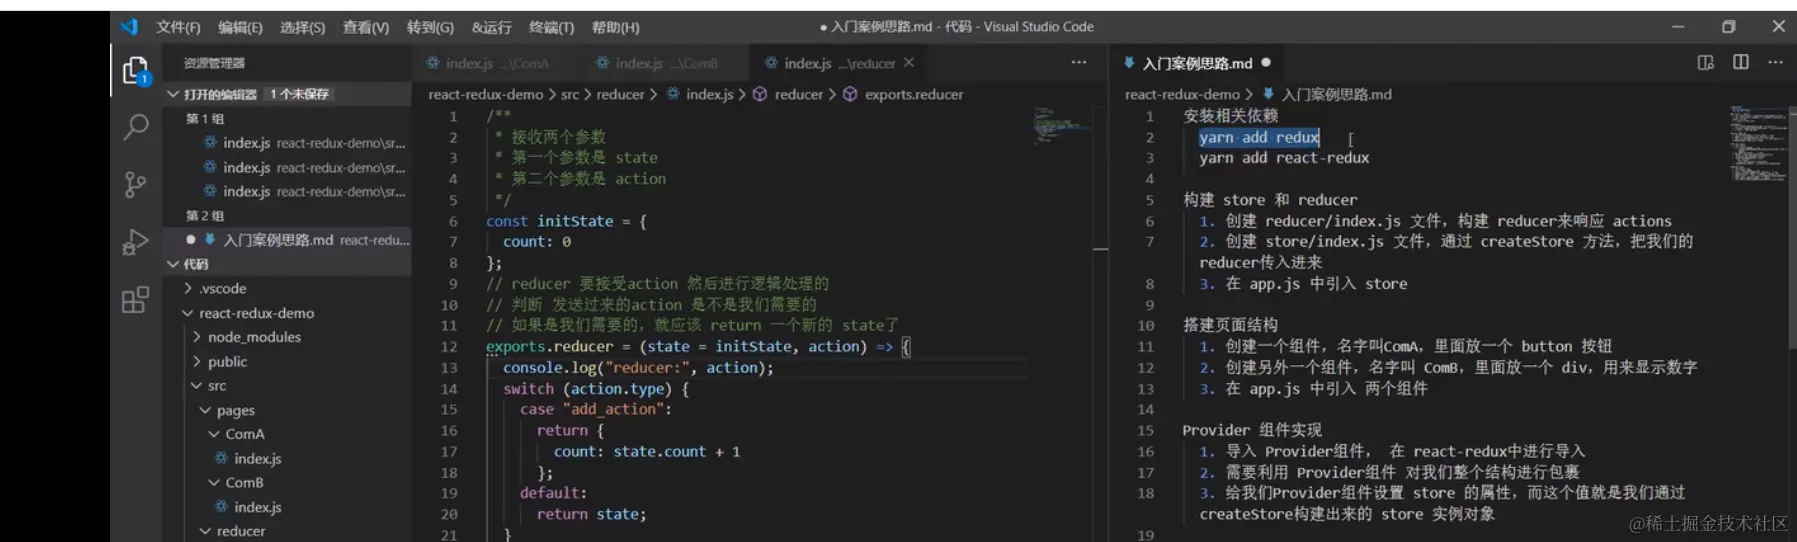The height and width of the screenshot is (542, 1797).
Task: Open 转到(G) menu
Action: point(430,27)
